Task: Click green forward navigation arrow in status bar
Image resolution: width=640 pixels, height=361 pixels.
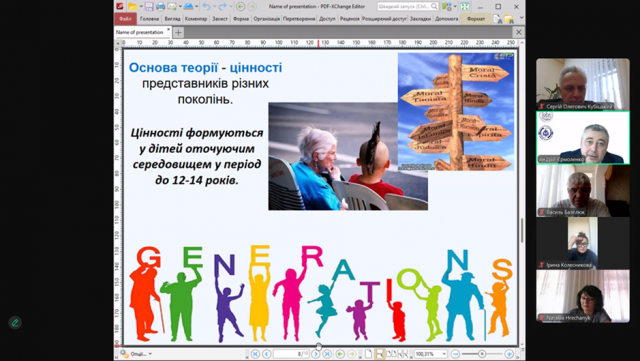Action: tap(351, 354)
